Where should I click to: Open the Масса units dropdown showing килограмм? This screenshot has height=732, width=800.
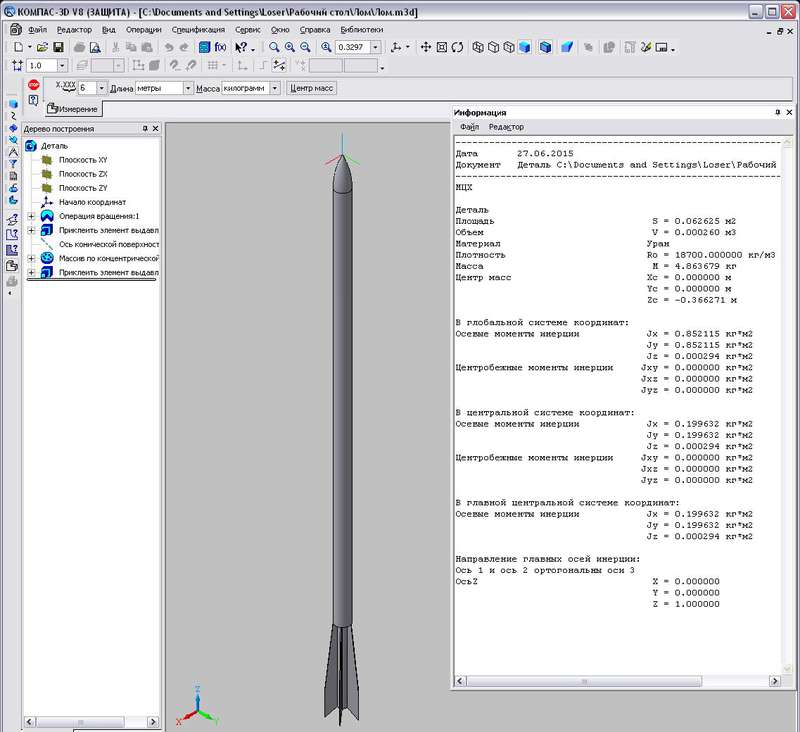click(274, 88)
